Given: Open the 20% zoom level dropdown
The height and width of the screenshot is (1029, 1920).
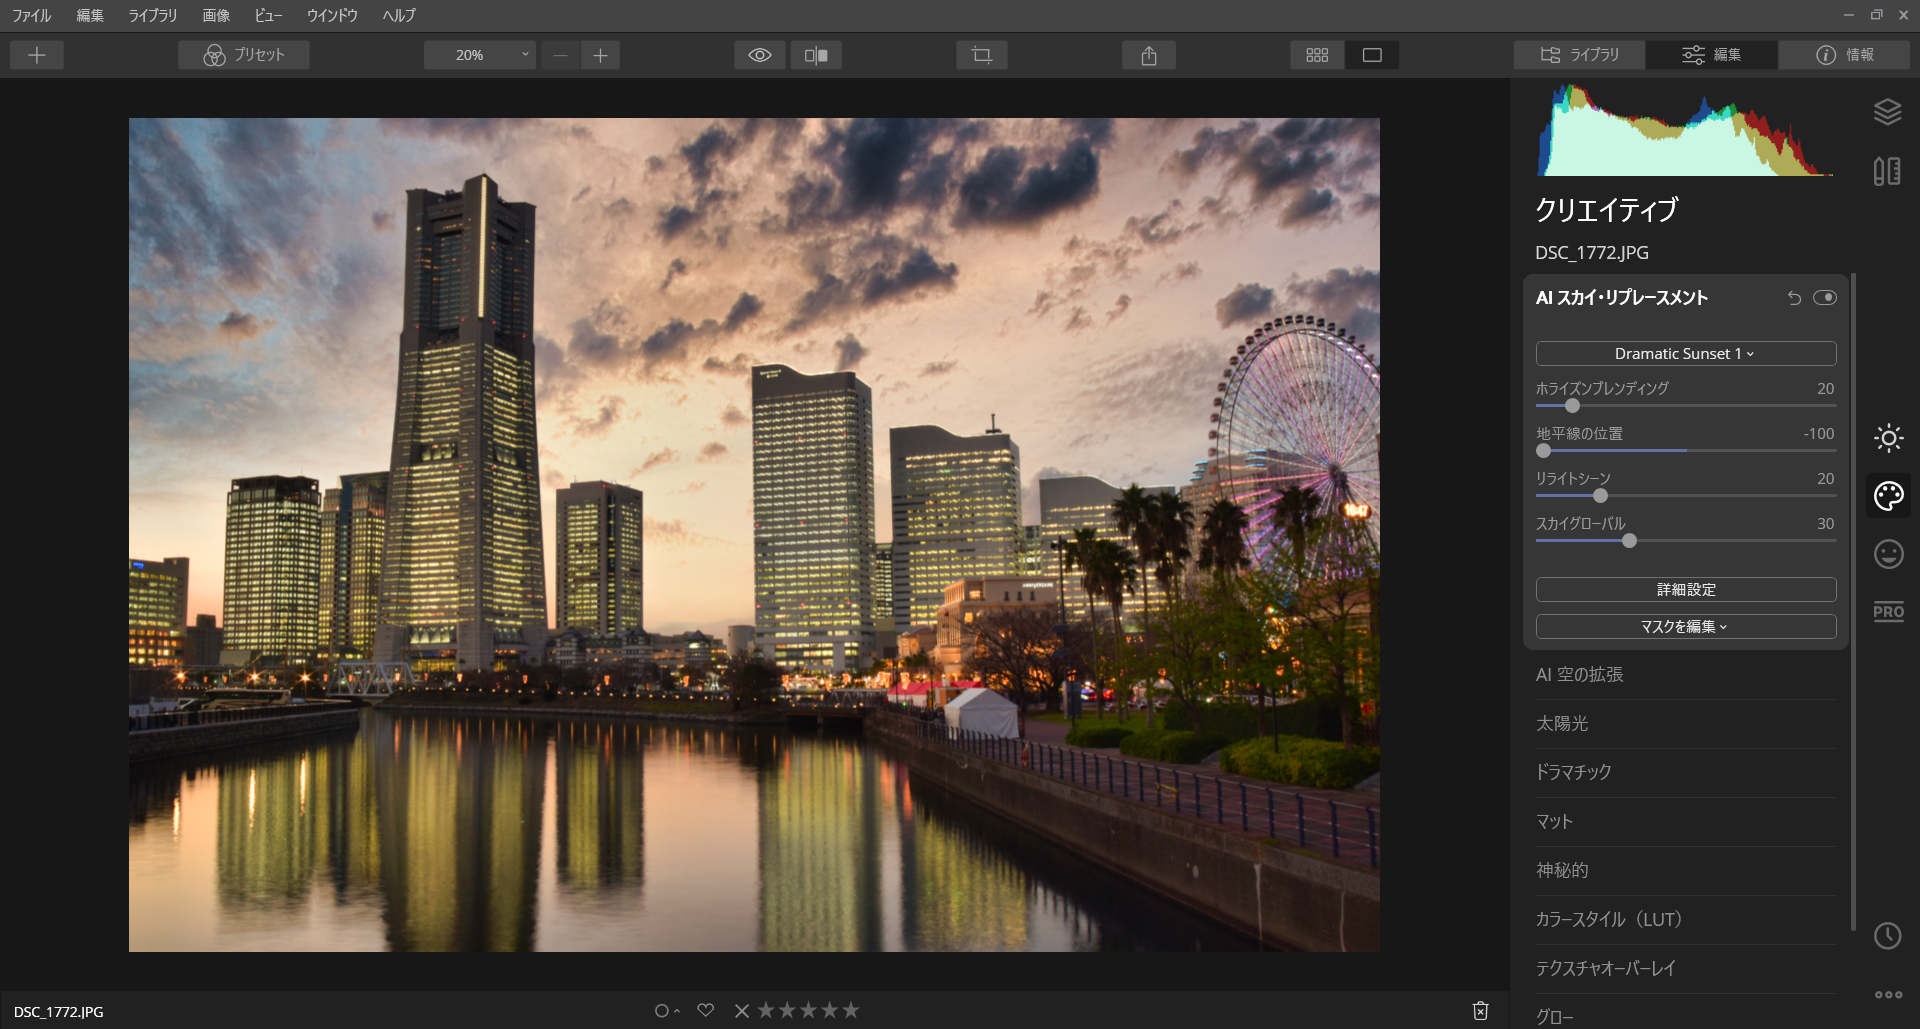Looking at the screenshot, I should 480,55.
